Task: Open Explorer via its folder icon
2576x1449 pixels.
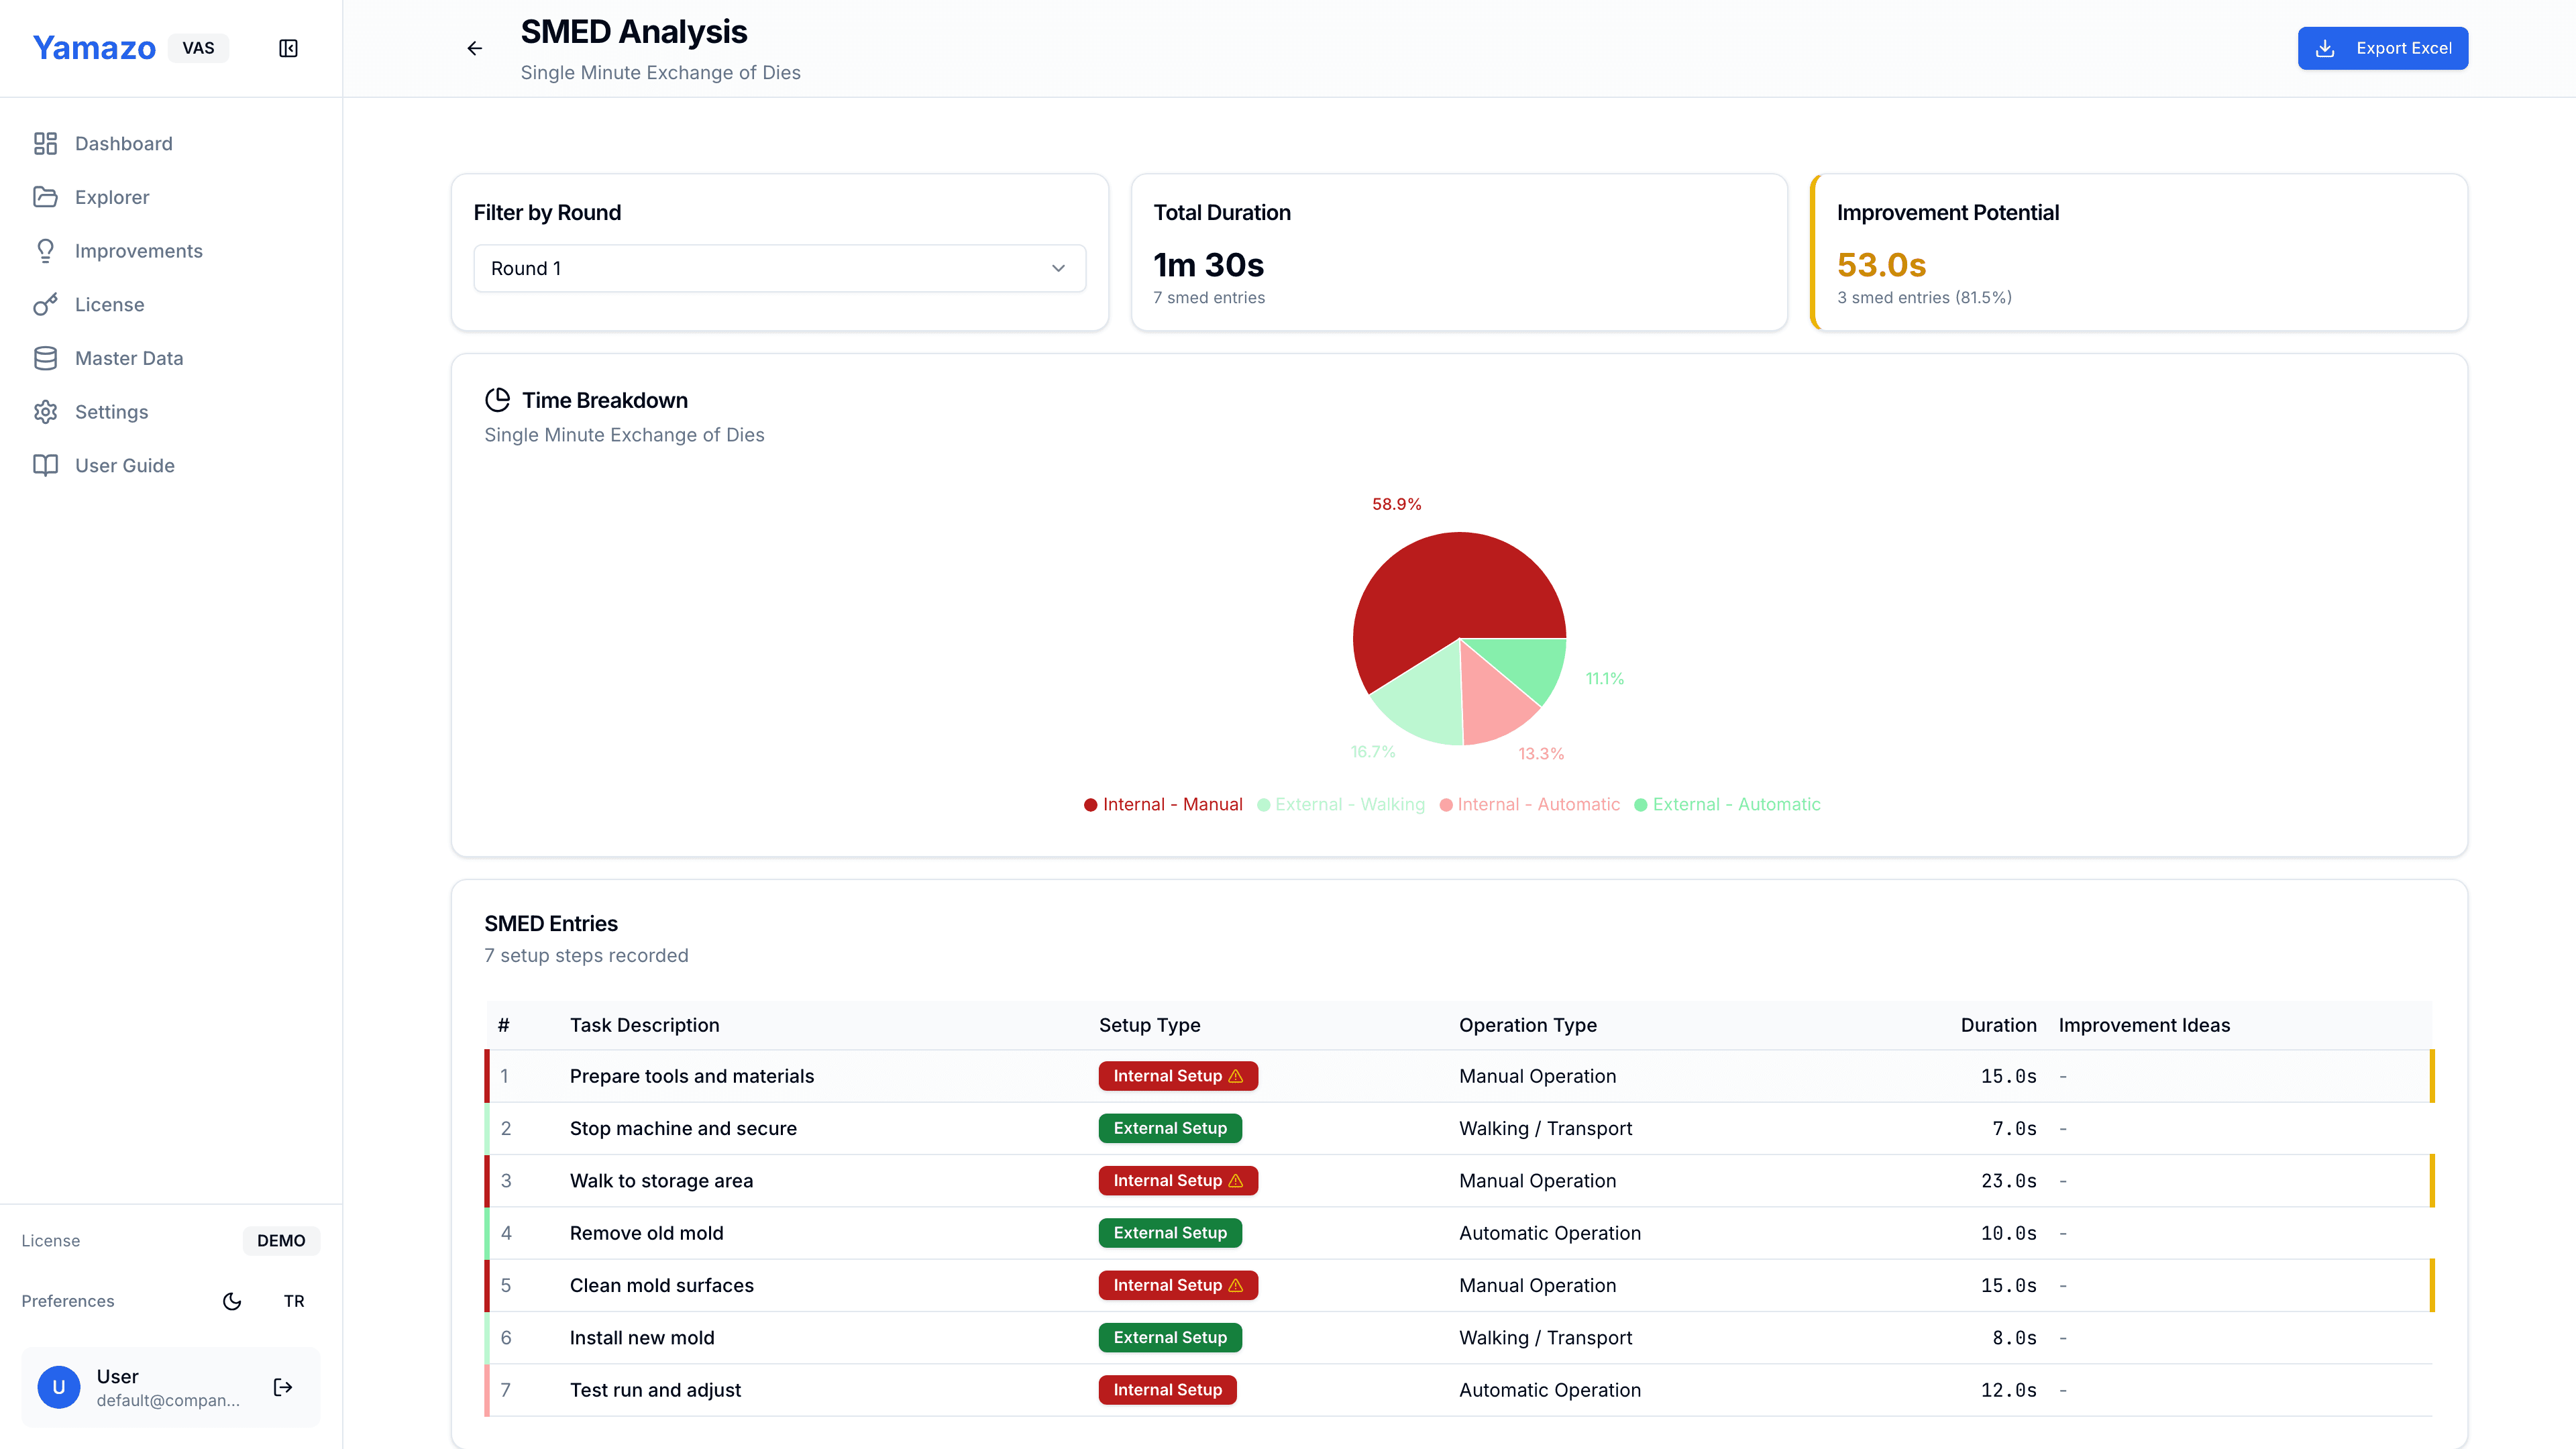Action: click(45, 197)
